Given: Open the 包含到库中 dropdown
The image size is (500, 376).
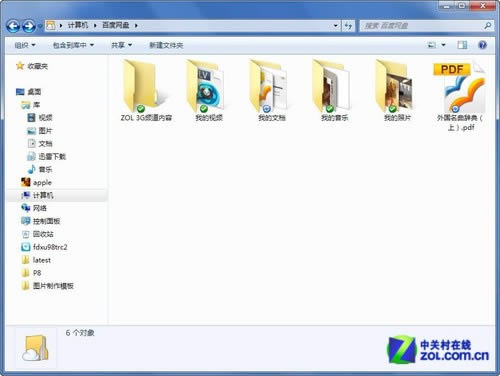Looking at the screenshot, I should [73, 45].
